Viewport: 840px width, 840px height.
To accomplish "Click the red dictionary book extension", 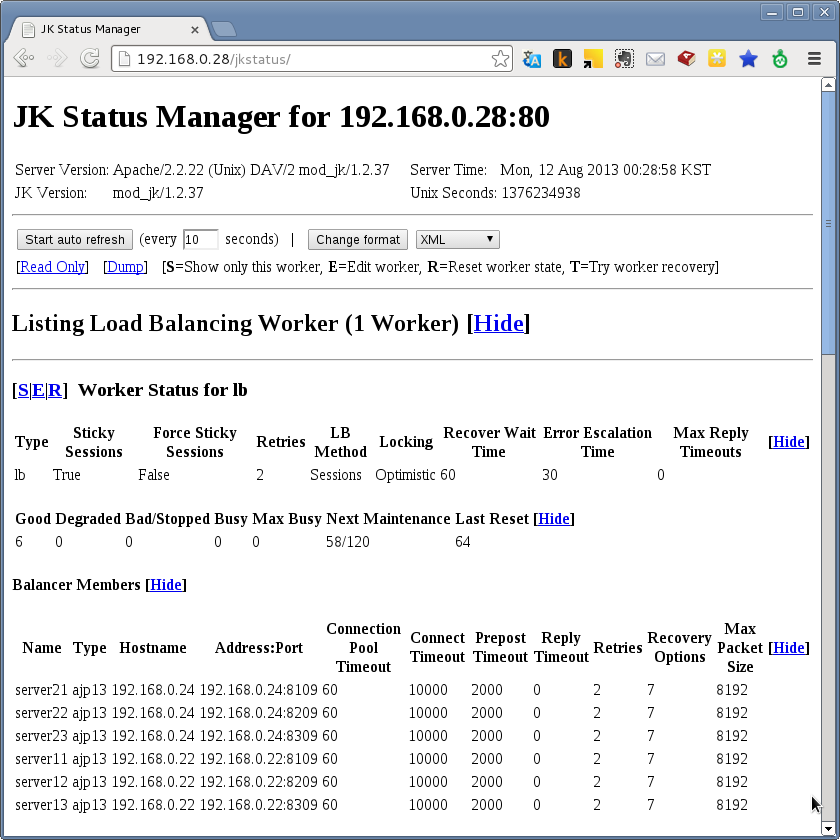I will (x=686, y=59).
